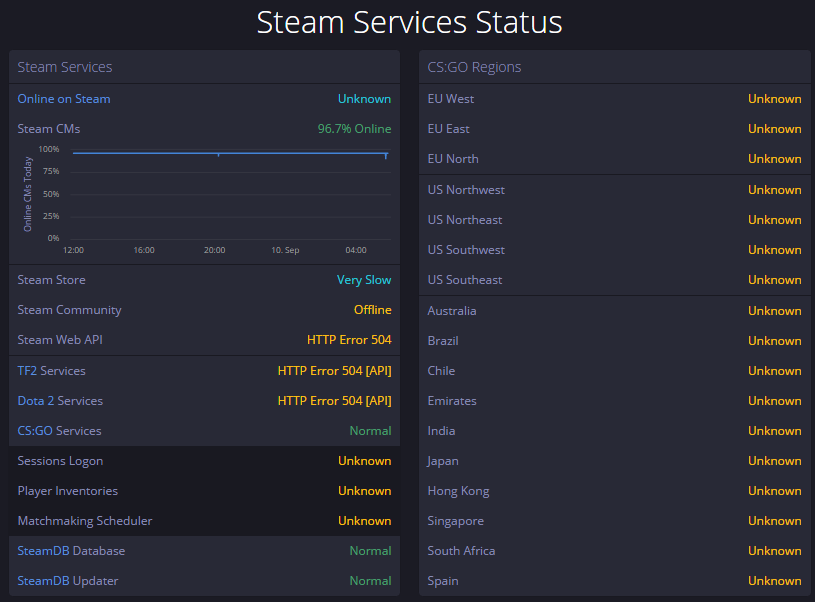The image size is (815, 602).
Task: Click the US Northeast region
Action: click(x=465, y=220)
